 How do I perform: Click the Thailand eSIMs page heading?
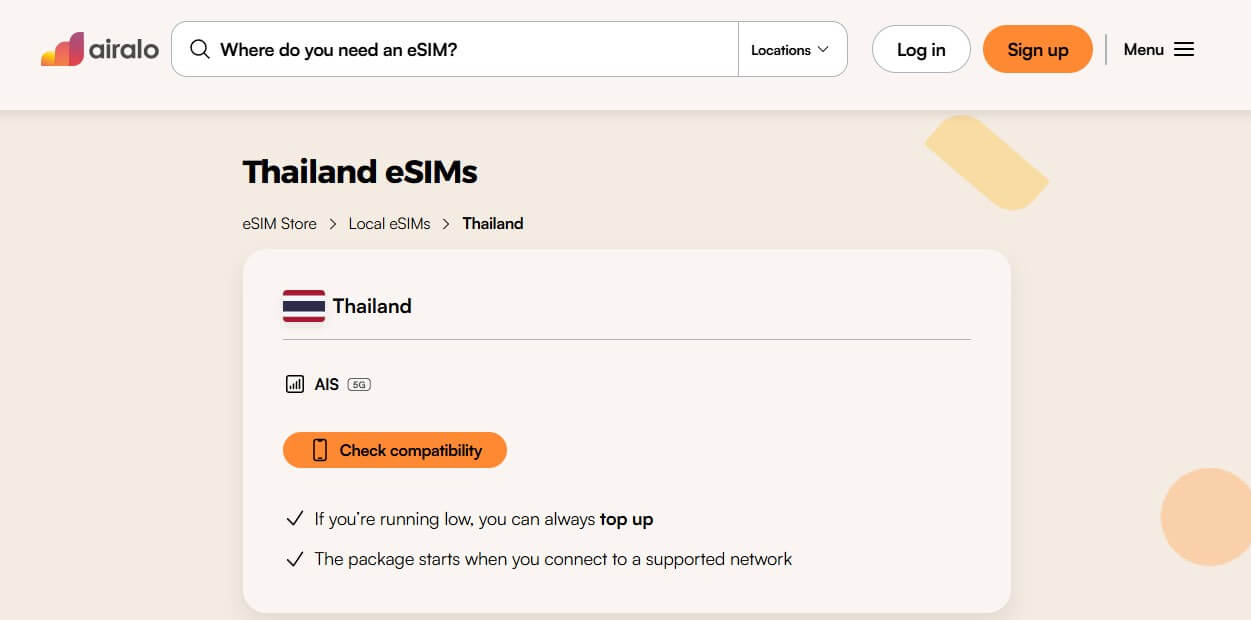coord(360,171)
